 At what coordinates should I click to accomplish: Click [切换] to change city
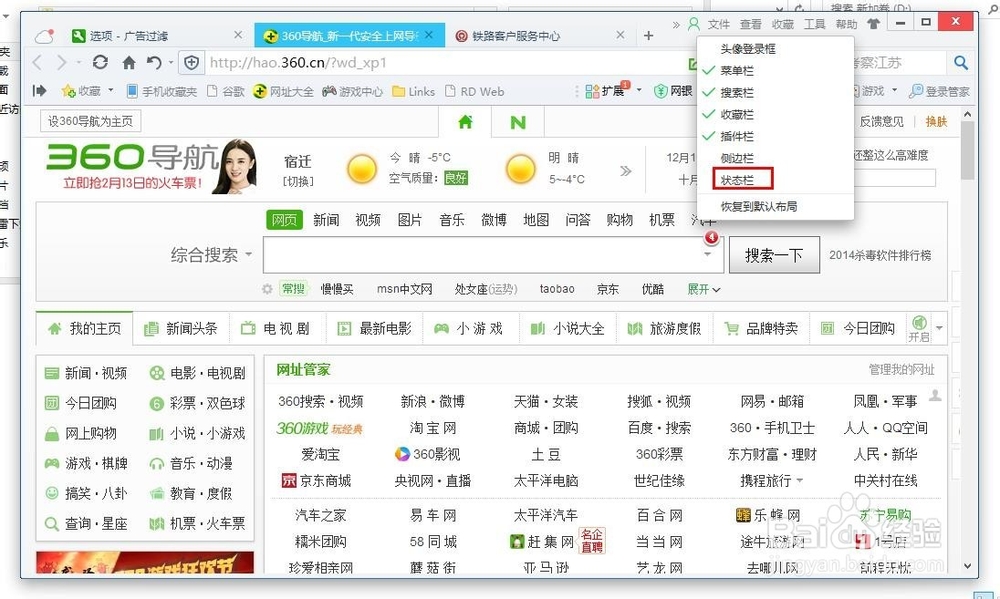coord(298,181)
